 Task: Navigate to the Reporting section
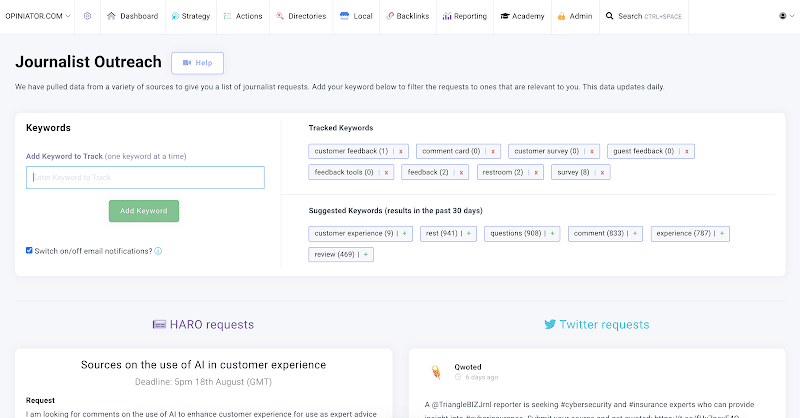pos(464,16)
